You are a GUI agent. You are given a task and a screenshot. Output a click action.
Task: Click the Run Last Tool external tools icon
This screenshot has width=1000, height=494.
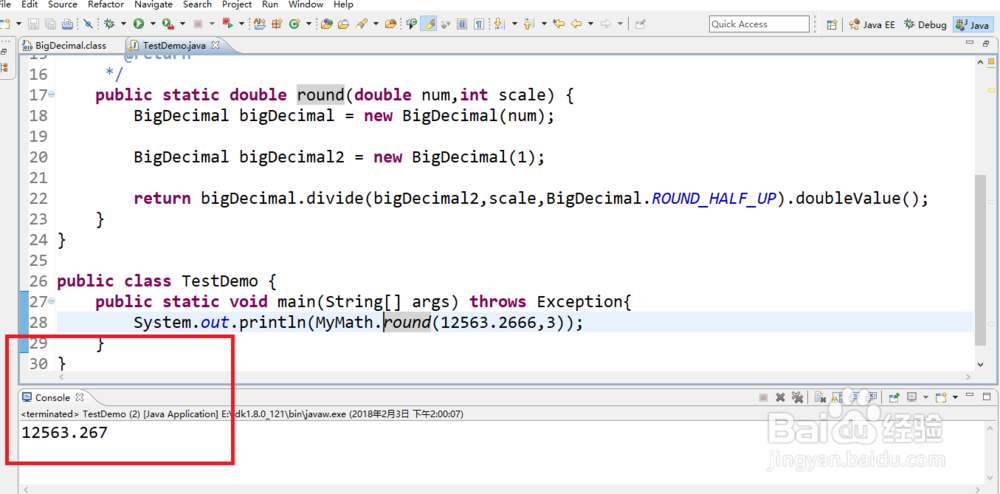(x=168, y=24)
